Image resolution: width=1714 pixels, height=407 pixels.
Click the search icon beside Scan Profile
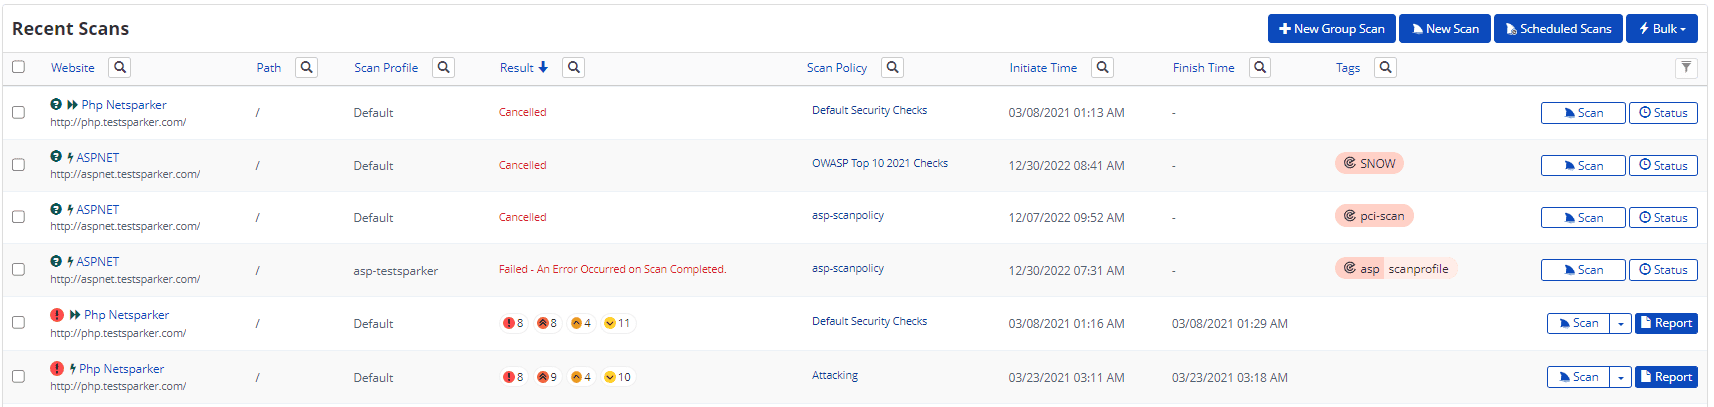tap(443, 68)
